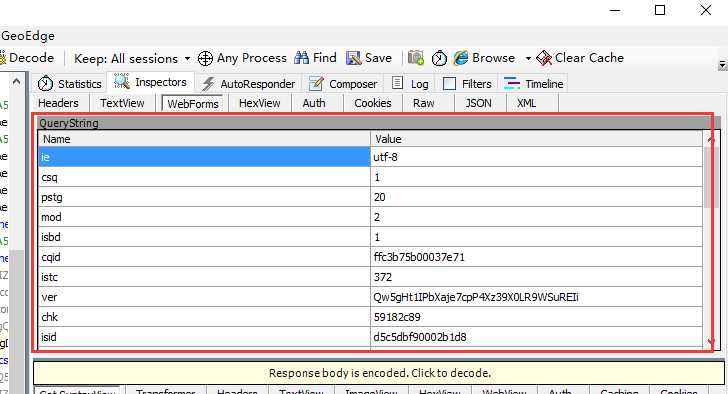Select the 'isid' name cell
This screenshot has height=394, width=728.
click(x=204, y=336)
